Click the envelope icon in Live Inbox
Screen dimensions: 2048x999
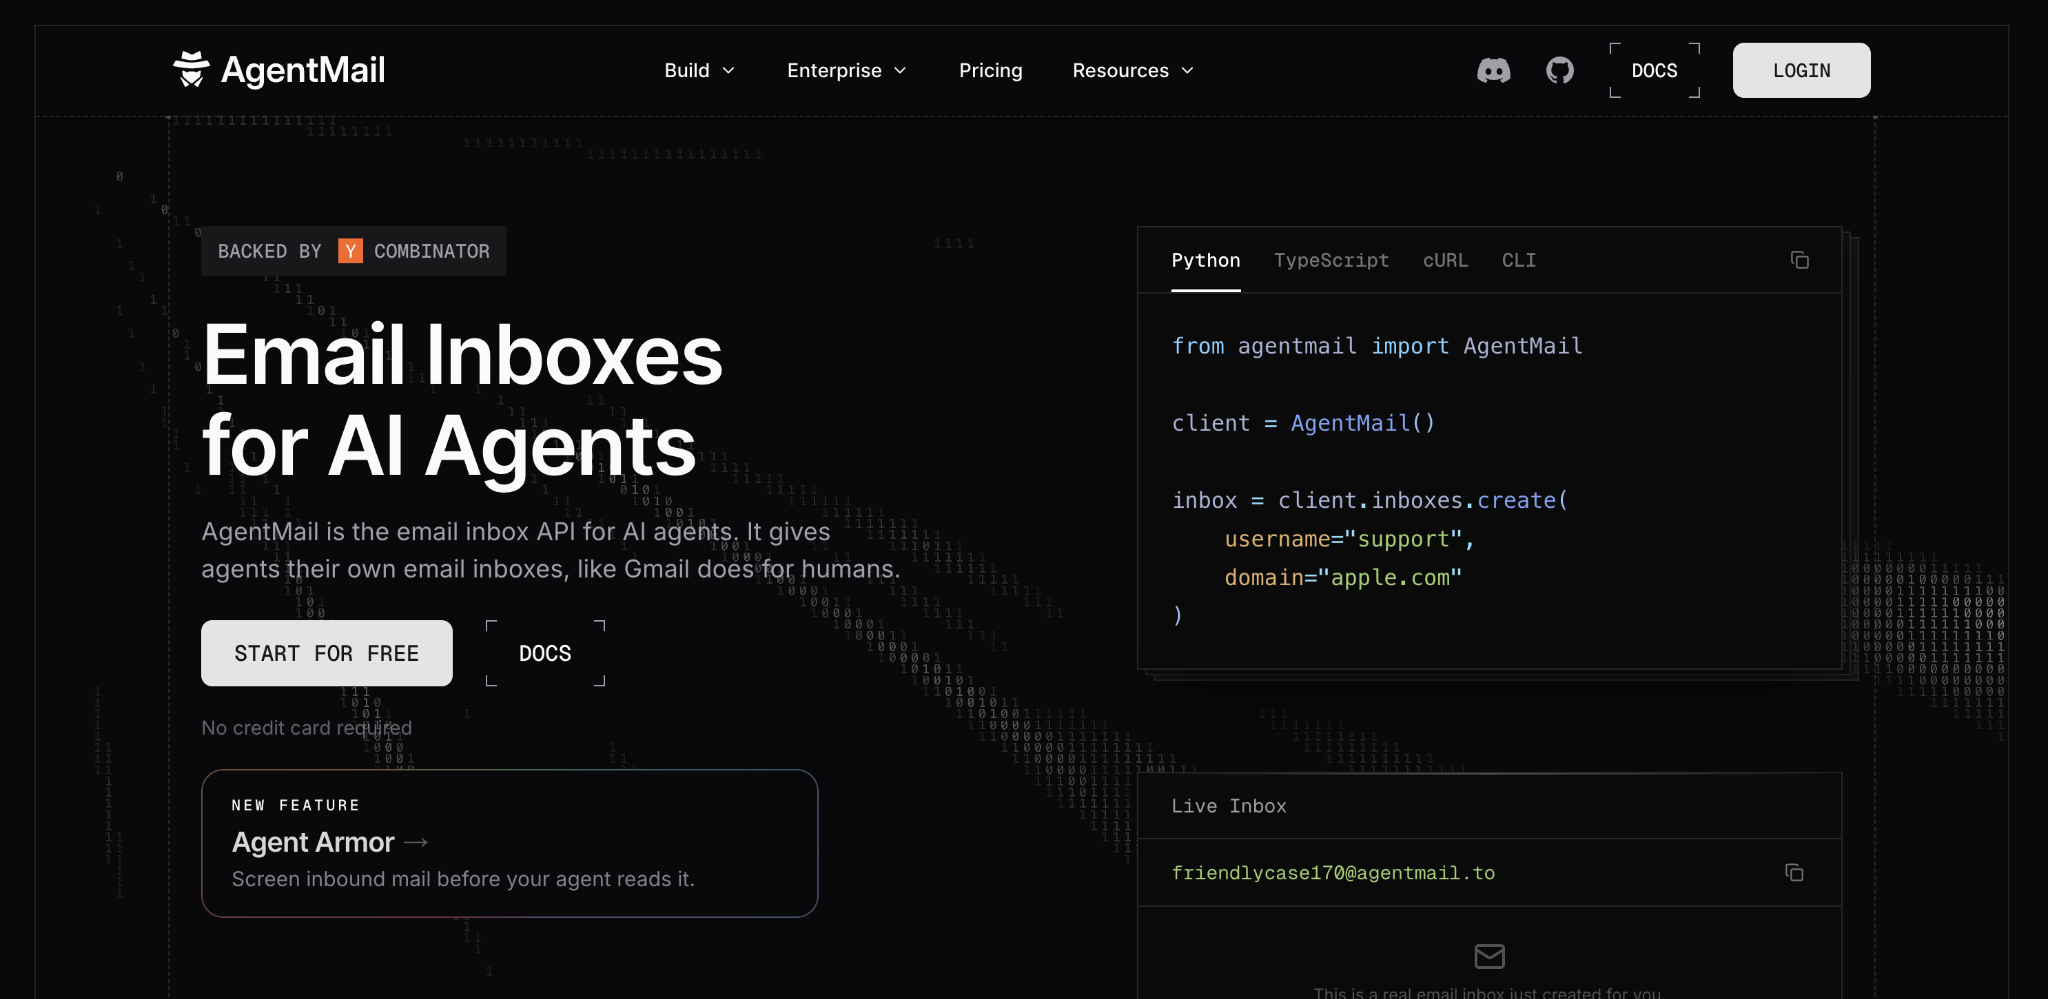click(1490, 956)
